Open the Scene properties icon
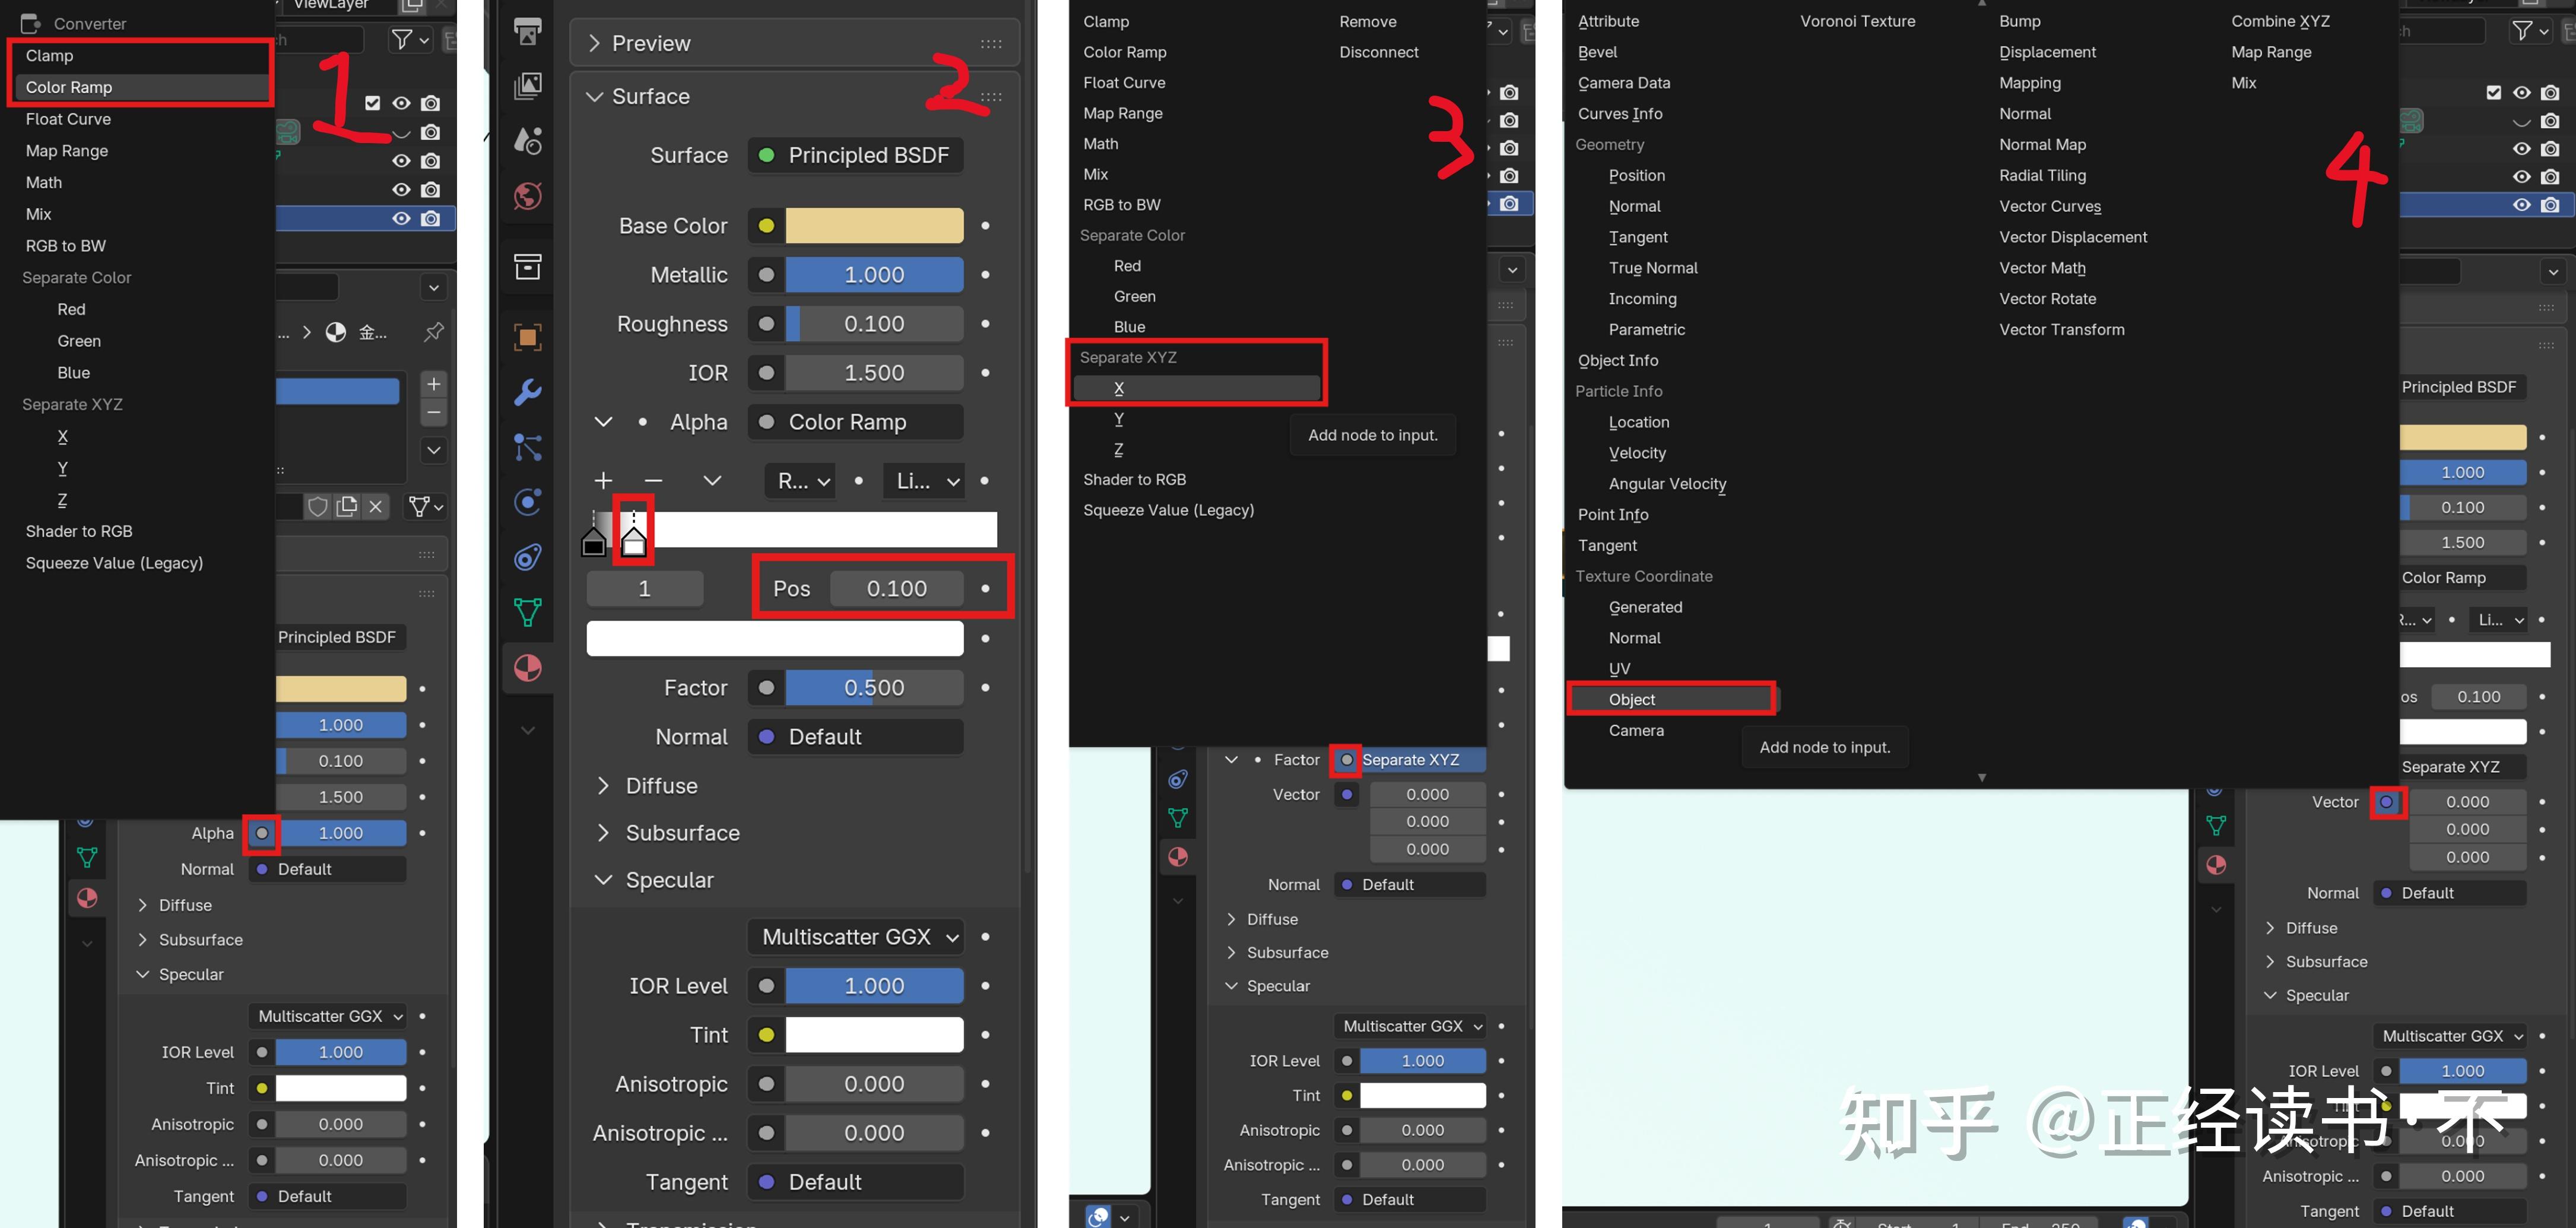 [x=527, y=140]
